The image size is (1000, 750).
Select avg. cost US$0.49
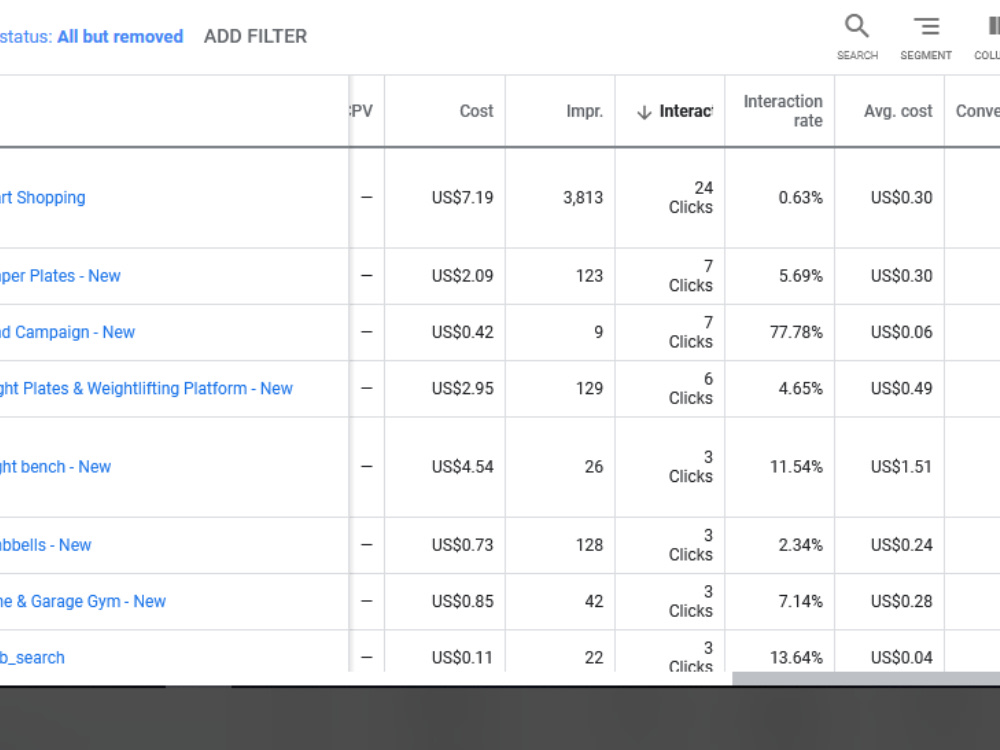[902, 388]
